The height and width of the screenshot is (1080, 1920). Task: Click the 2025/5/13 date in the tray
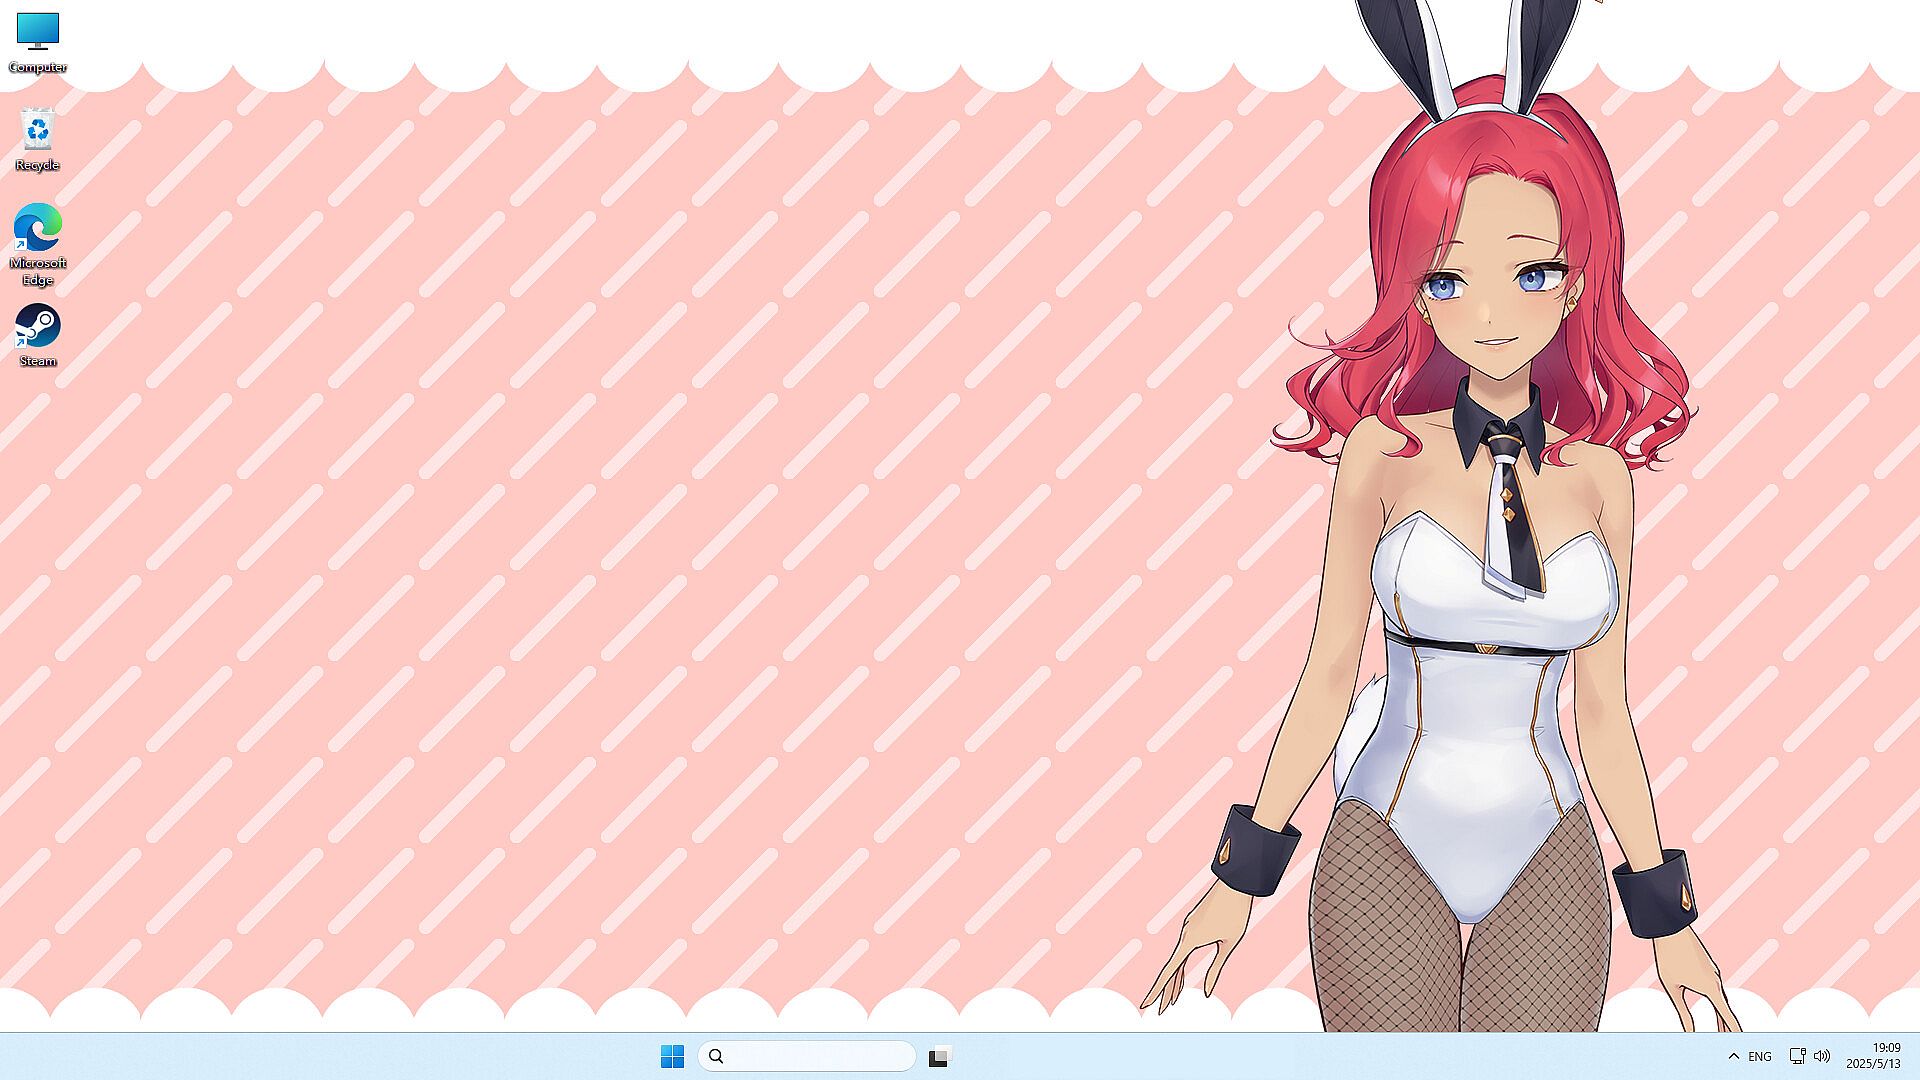pyautogui.click(x=1873, y=1064)
